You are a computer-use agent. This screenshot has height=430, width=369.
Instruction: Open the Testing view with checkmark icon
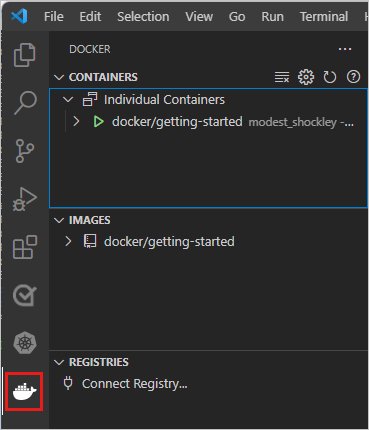pyautogui.click(x=24, y=295)
